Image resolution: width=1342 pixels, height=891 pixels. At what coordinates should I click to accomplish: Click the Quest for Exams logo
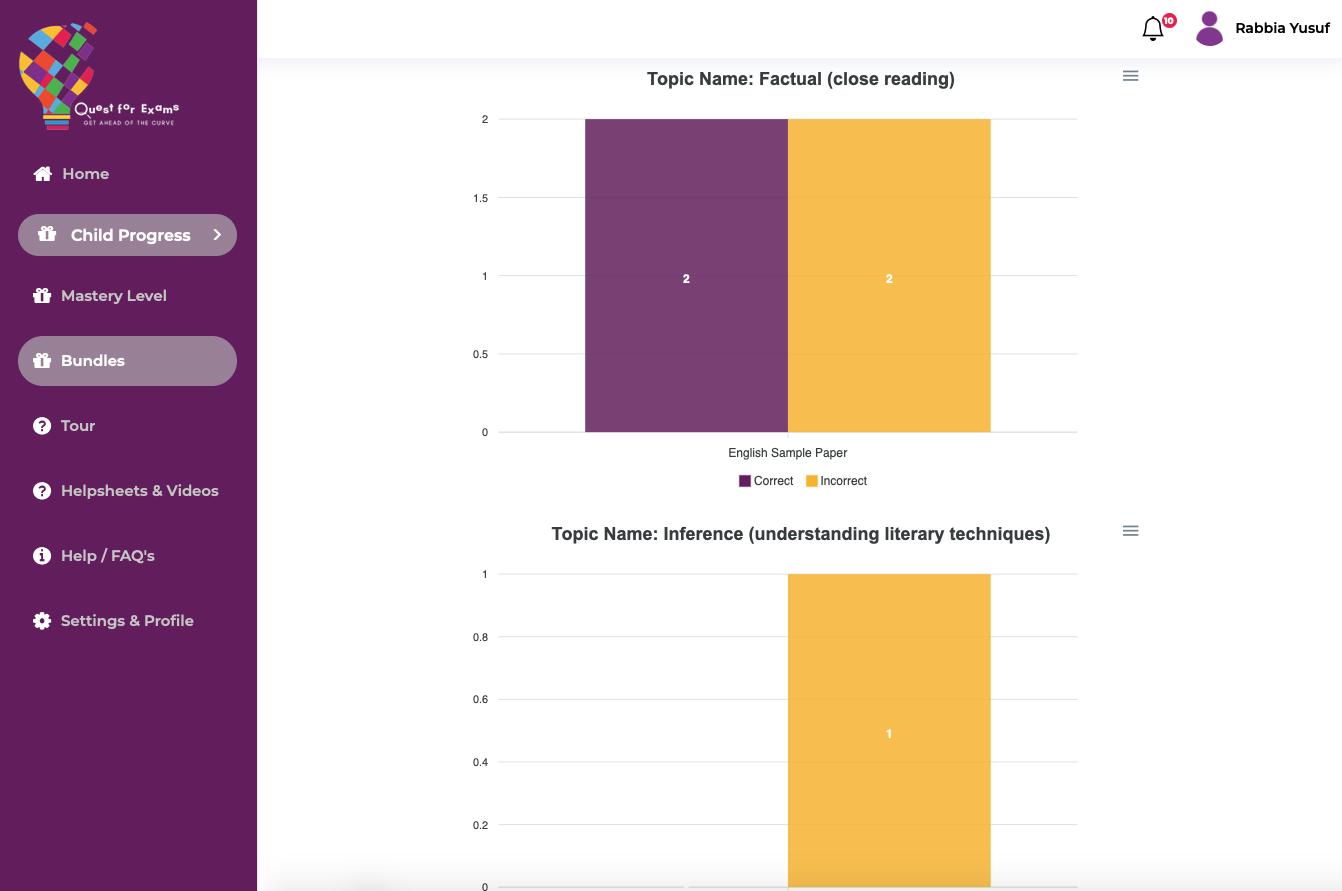click(x=98, y=76)
